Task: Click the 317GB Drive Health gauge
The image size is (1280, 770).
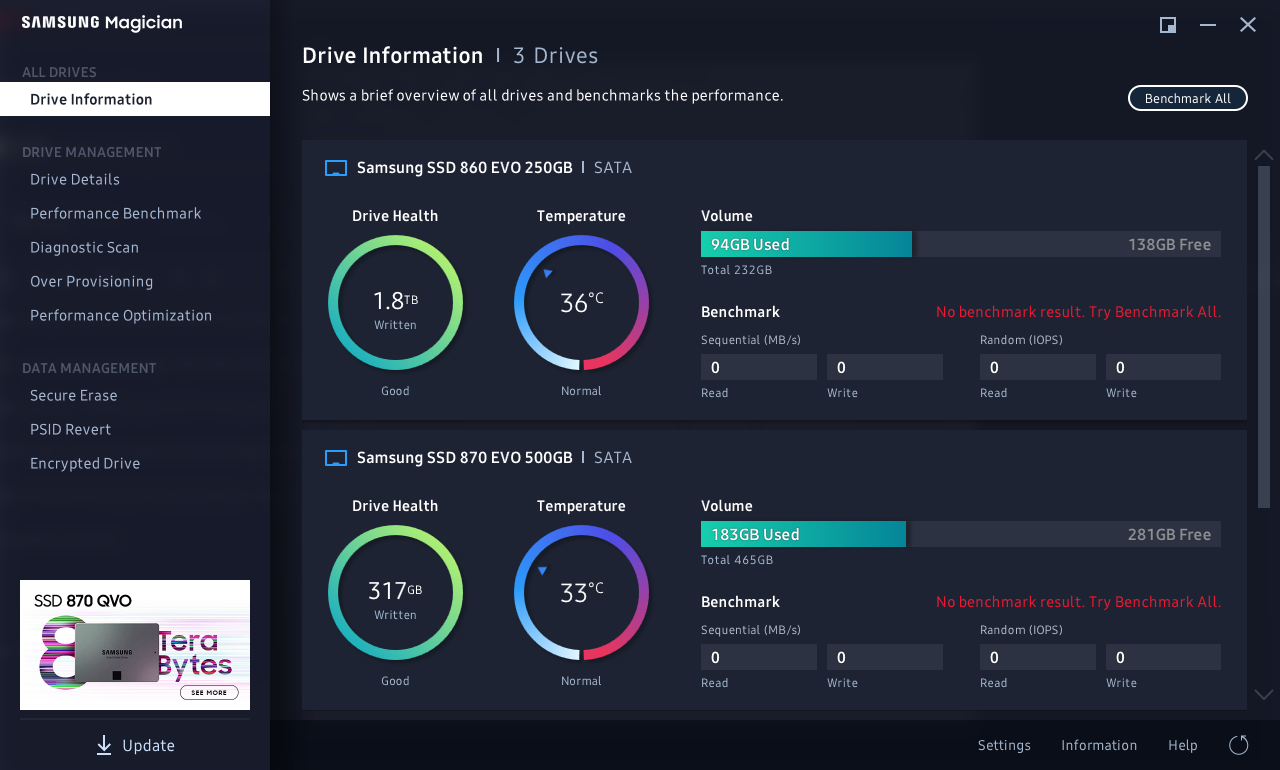Action: 395,593
